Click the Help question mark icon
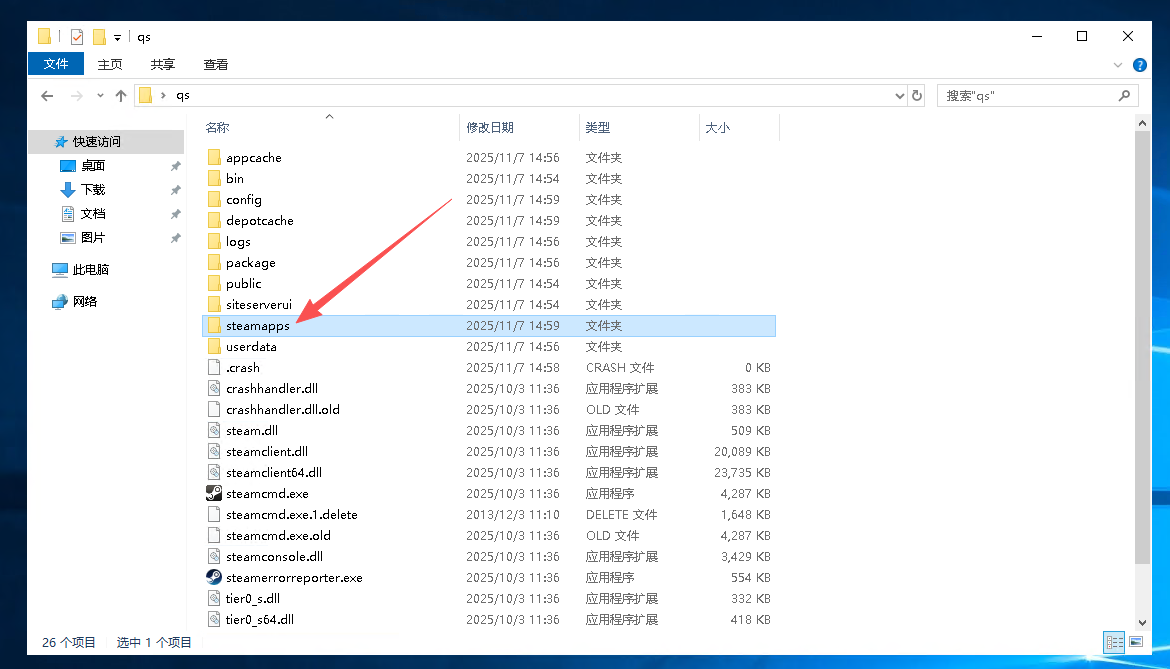This screenshot has width=1170, height=669. click(x=1139, y=65)
